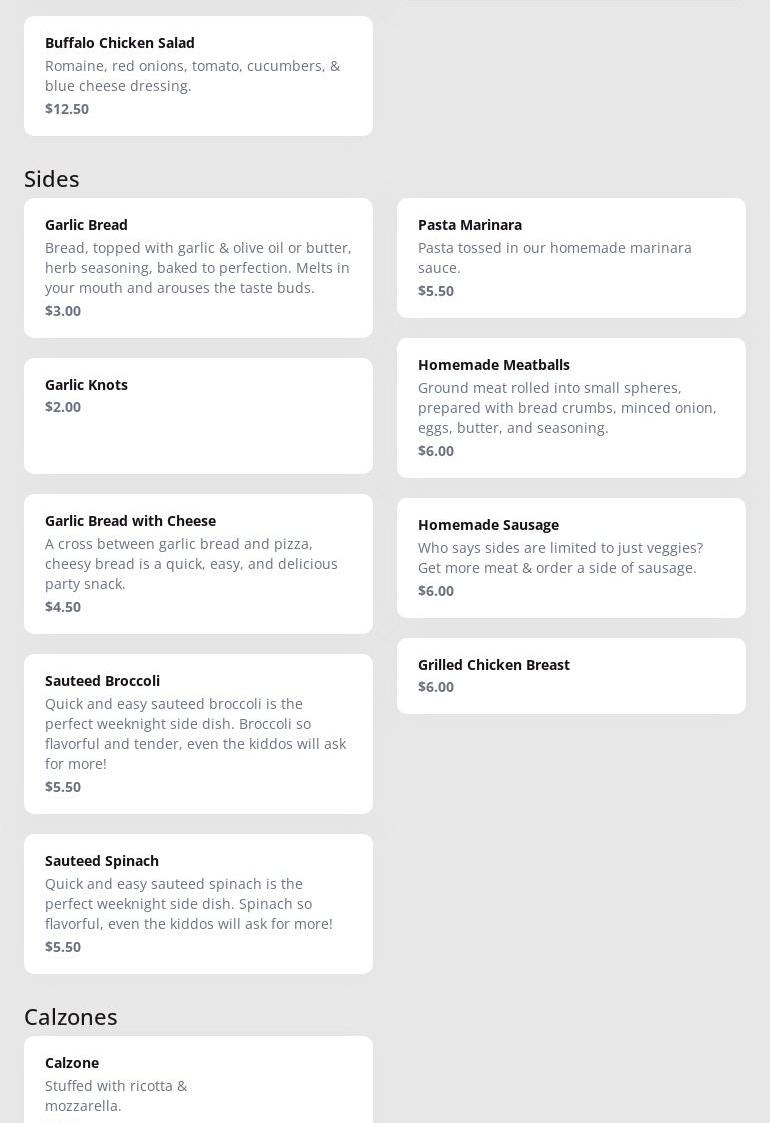Click the Homemade Meatballs description text

[x=567, y=408]
